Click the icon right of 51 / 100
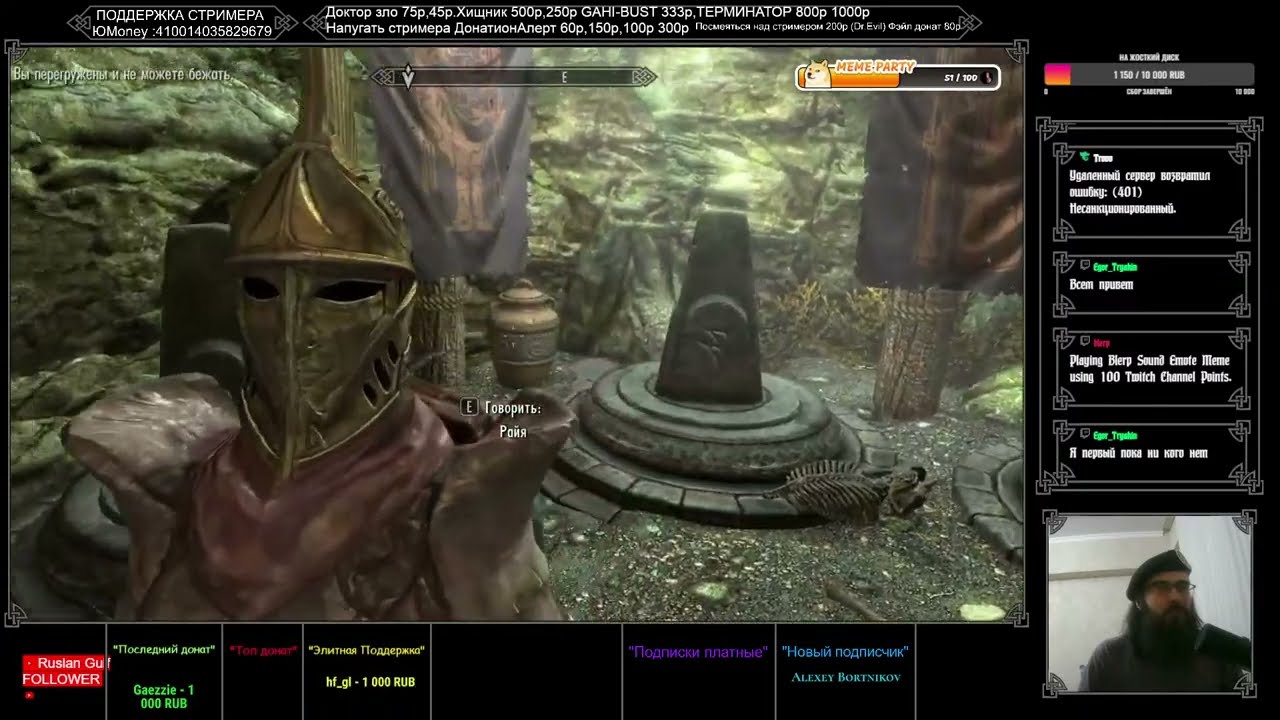 988,77
